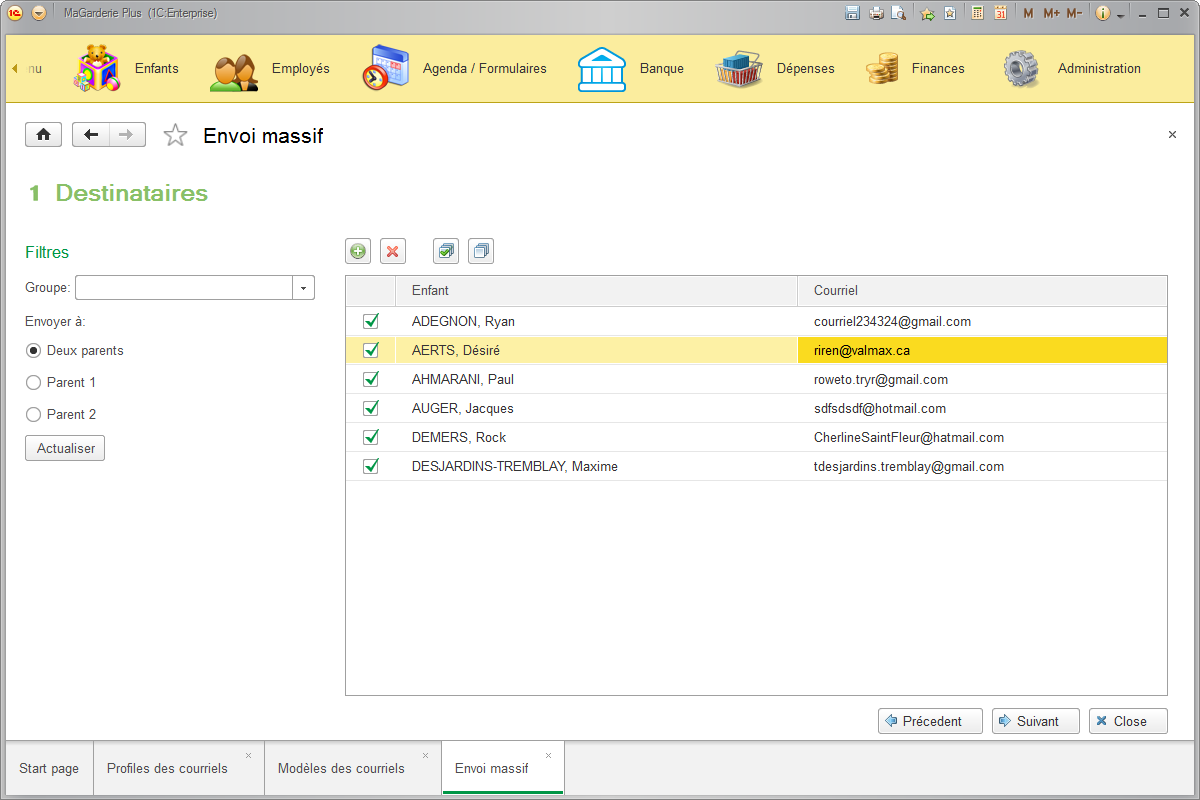
Task: Select the Parent 1 radio button
Action: (34, 383)
